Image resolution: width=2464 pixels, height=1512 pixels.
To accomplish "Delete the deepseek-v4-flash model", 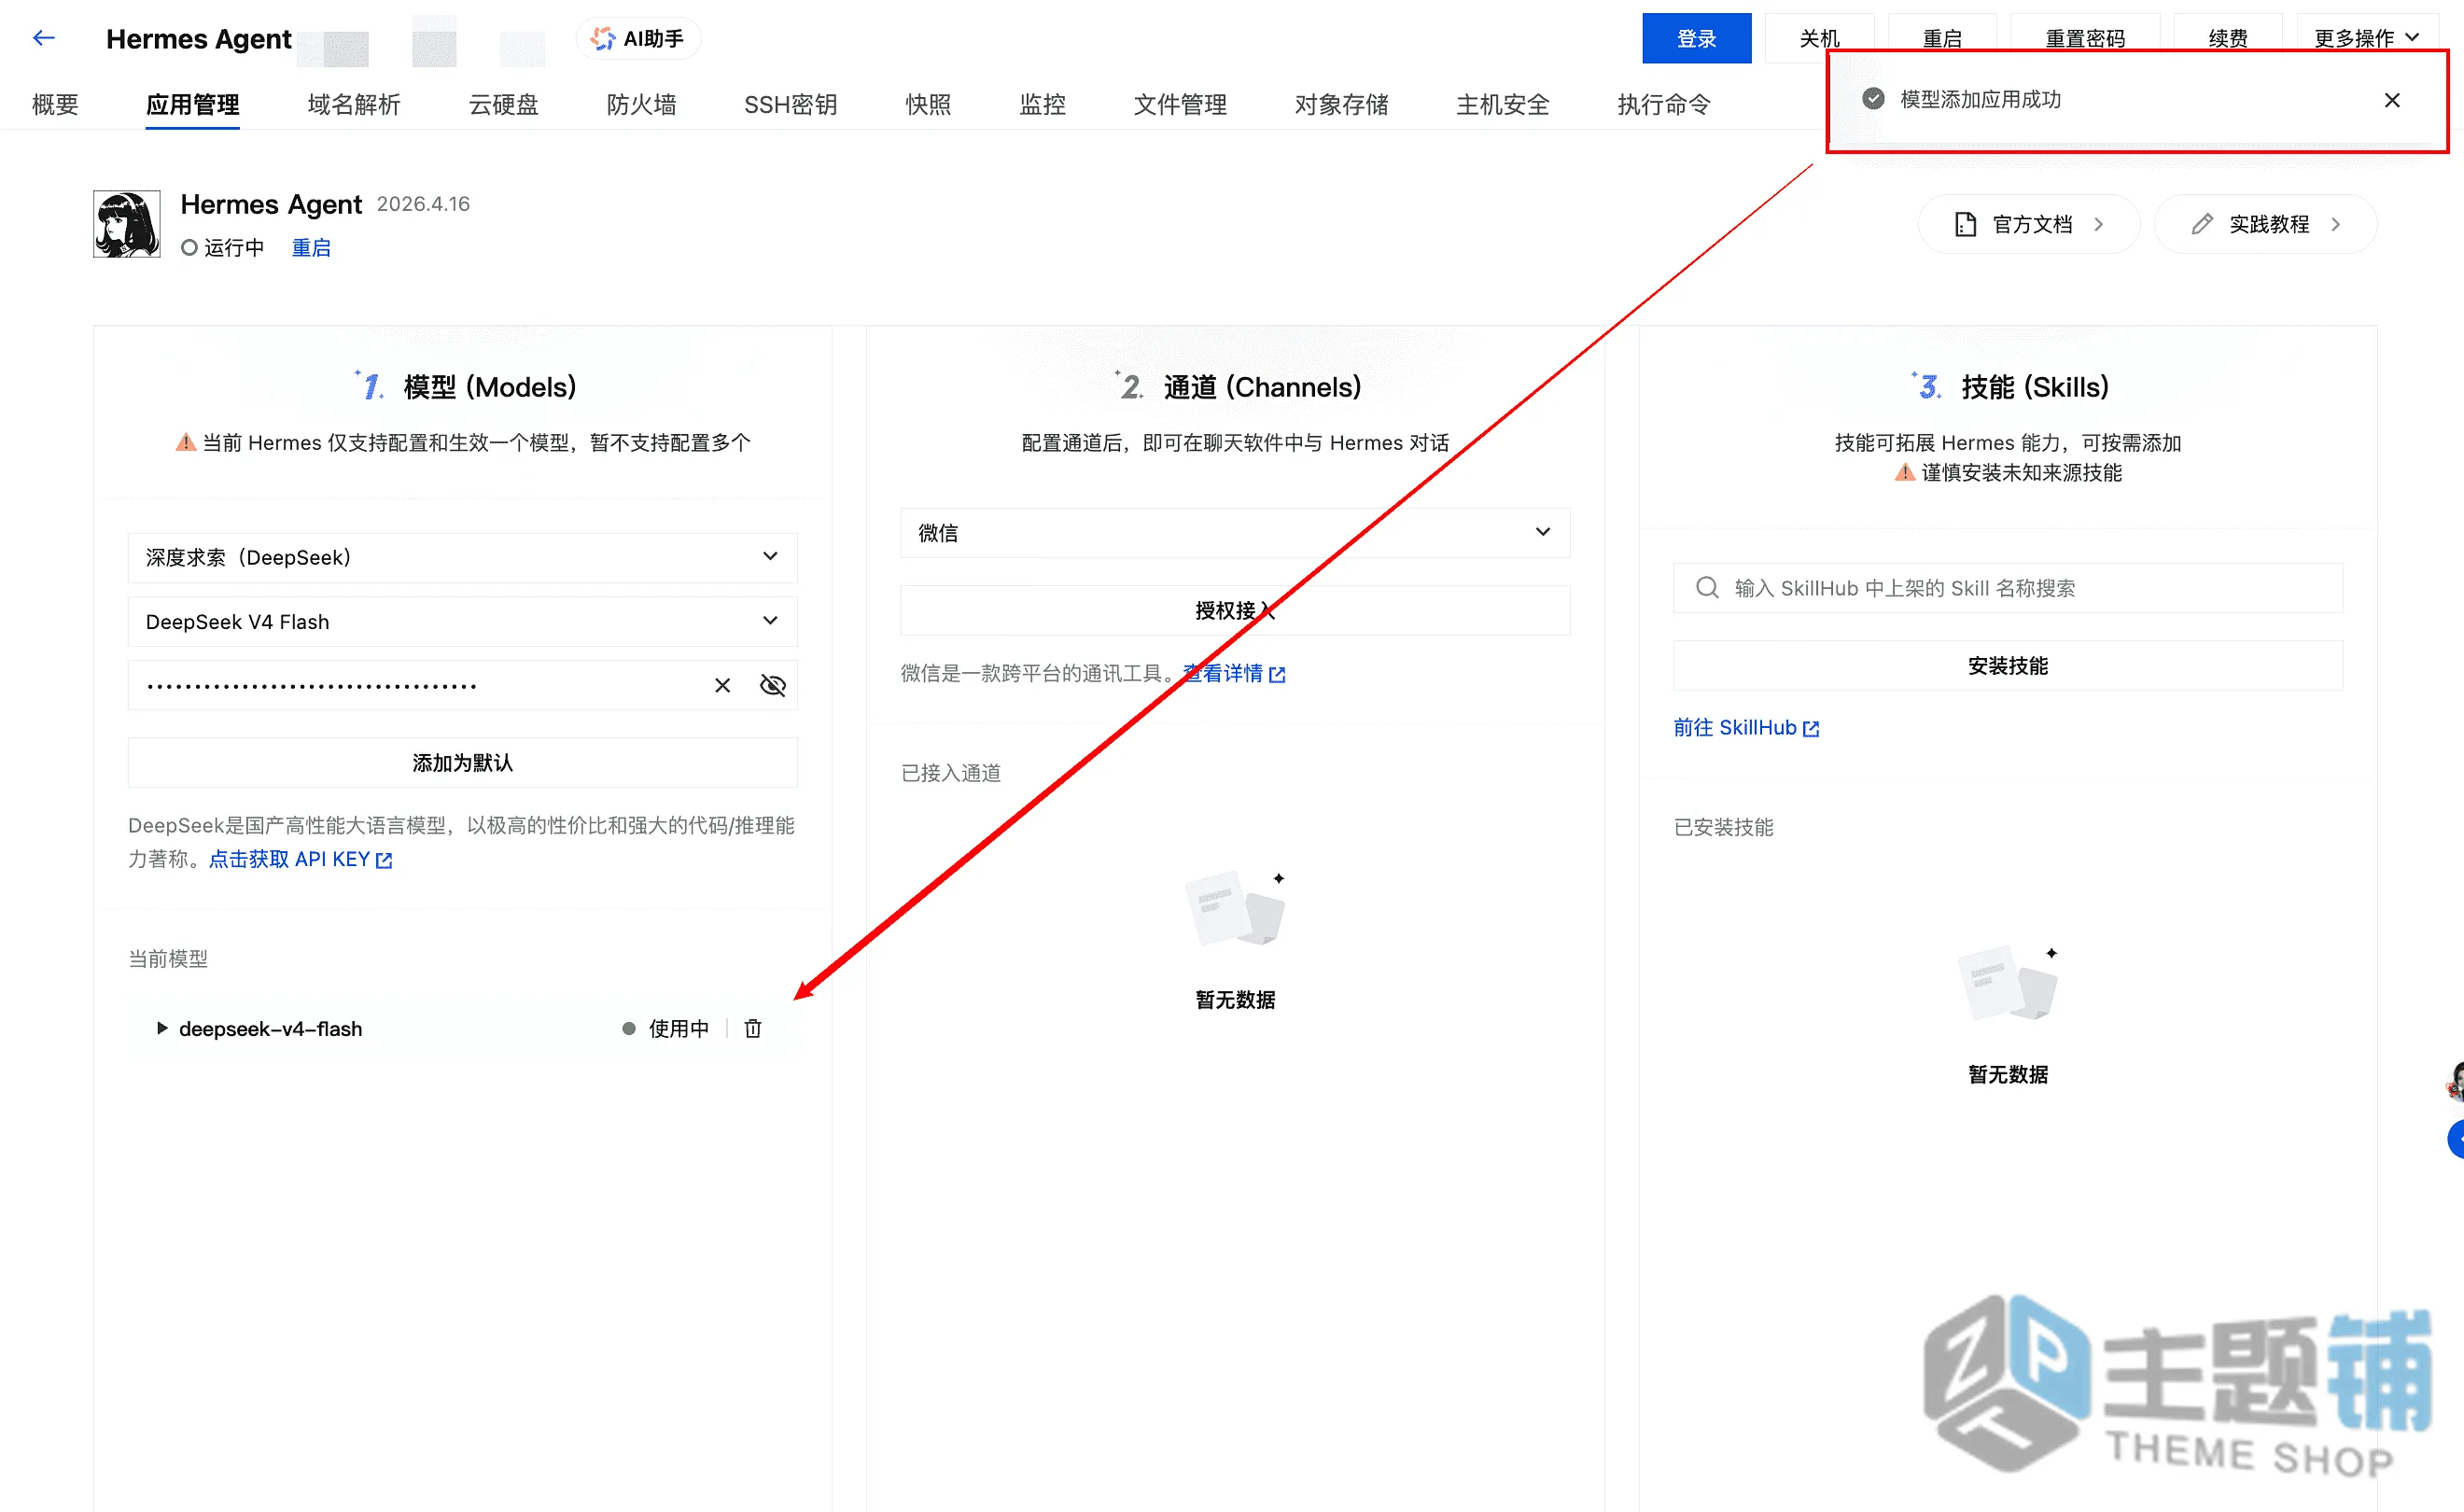I will pyautogui.click(x=753, y=1028).
